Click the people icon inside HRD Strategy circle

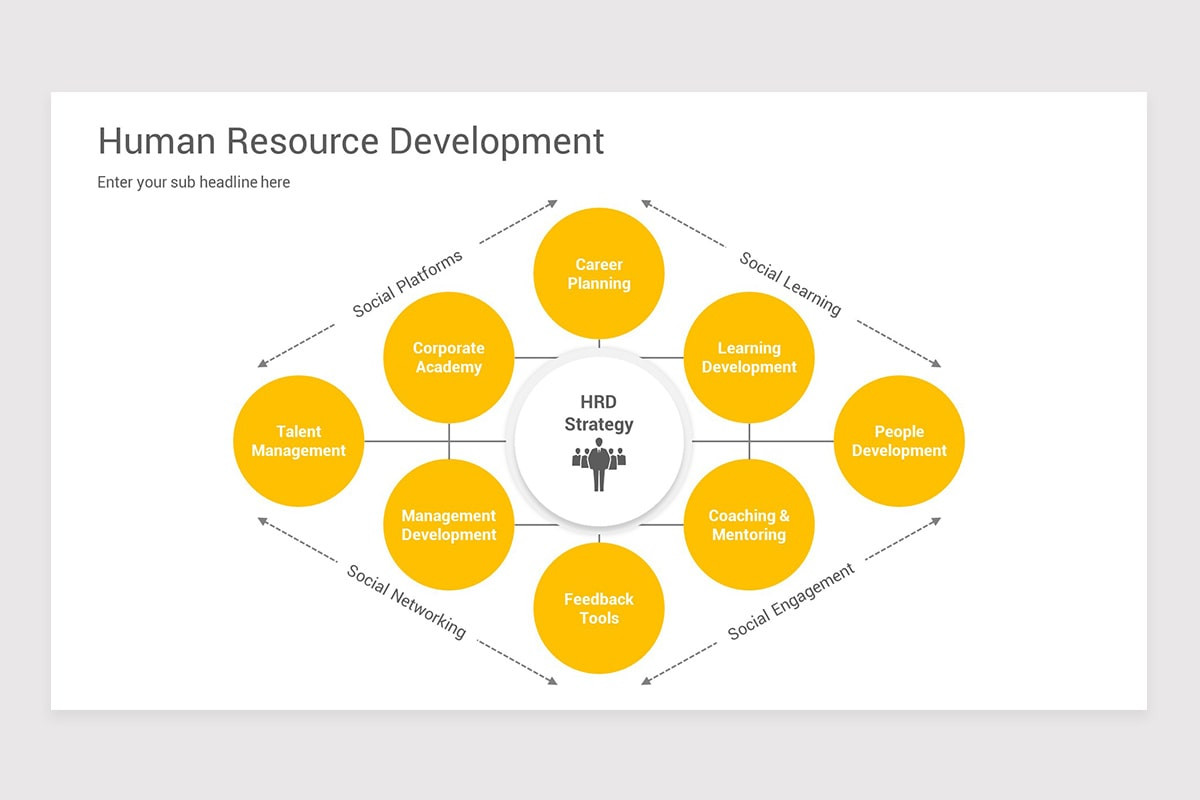point(599,460)
